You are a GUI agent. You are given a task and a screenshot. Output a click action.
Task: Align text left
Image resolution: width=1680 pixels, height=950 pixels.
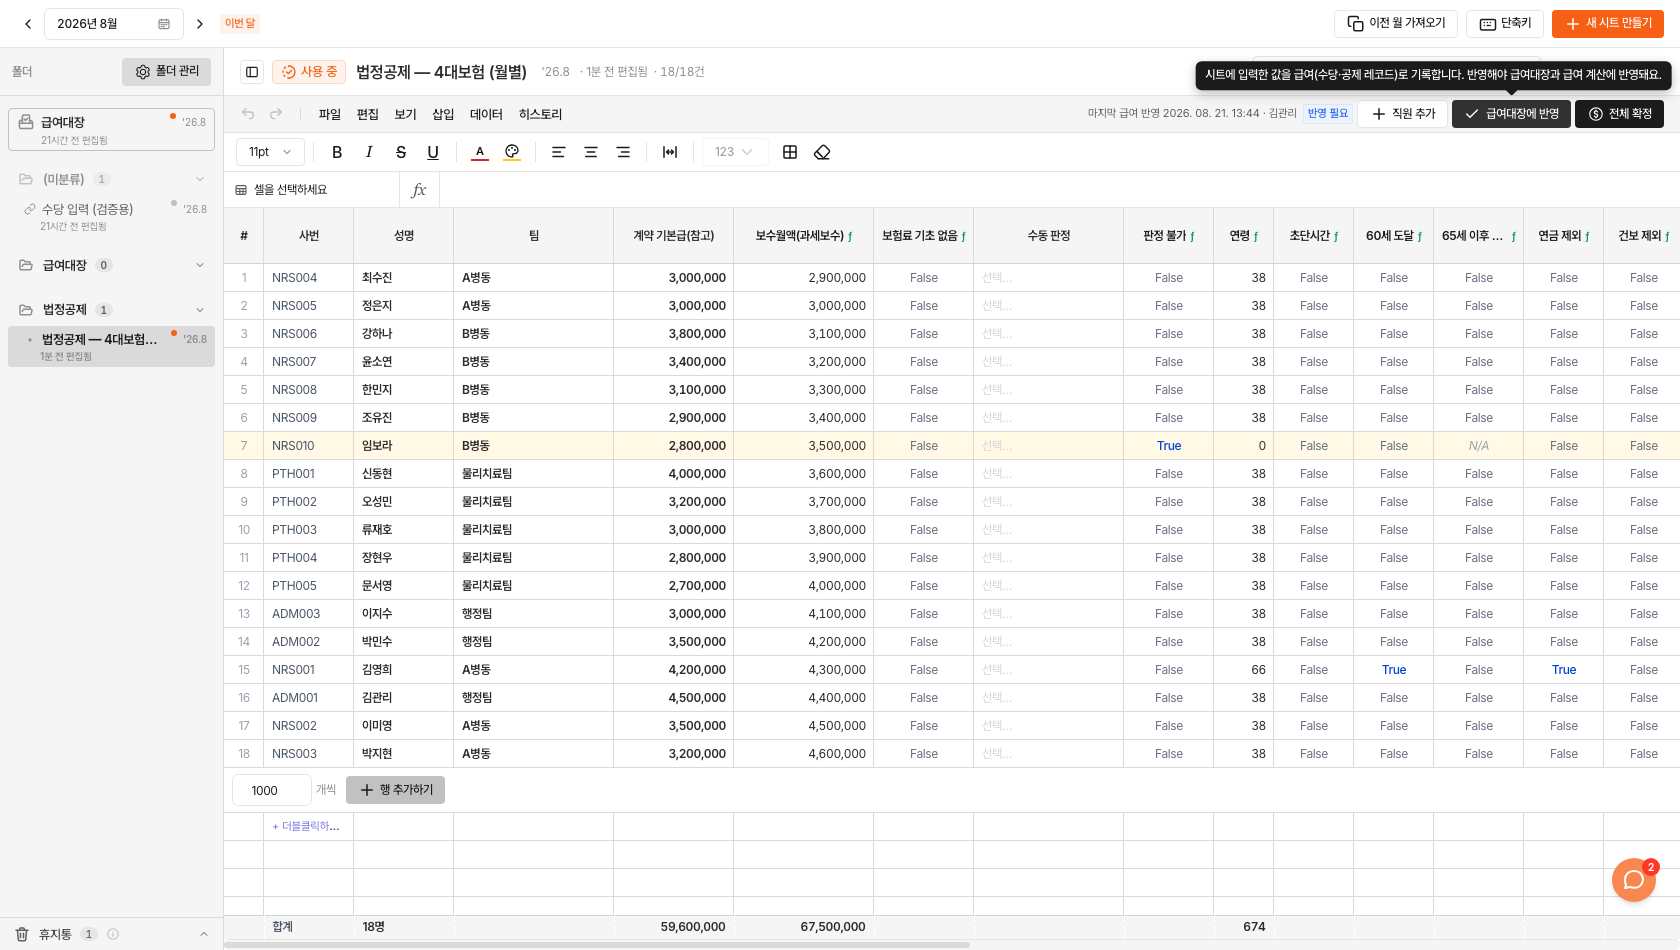(559, 152)
